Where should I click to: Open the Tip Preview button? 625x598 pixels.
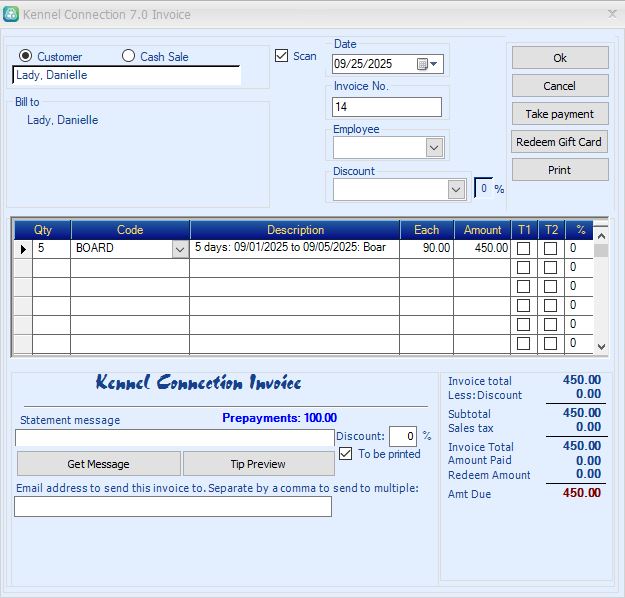[258, 464]
